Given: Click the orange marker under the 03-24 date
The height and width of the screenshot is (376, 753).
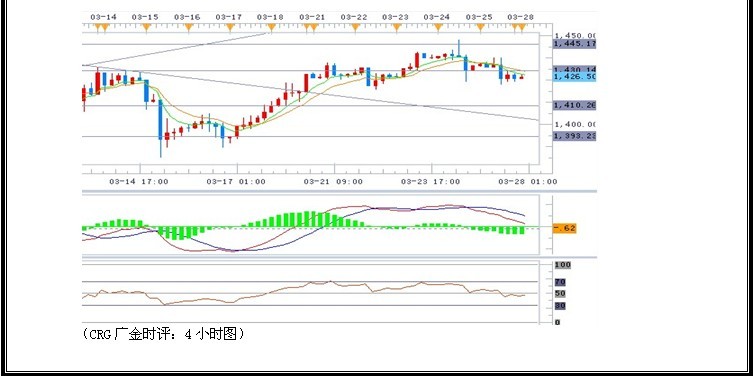Looking at the screenshot, I should click(437, 27).
